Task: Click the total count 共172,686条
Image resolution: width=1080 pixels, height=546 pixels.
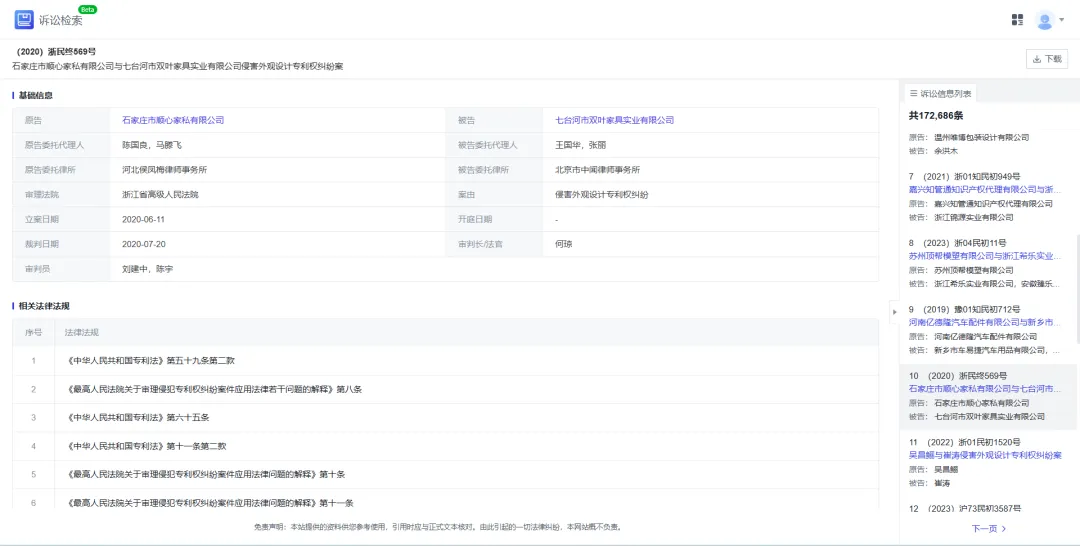Action: tap(935, 115)
